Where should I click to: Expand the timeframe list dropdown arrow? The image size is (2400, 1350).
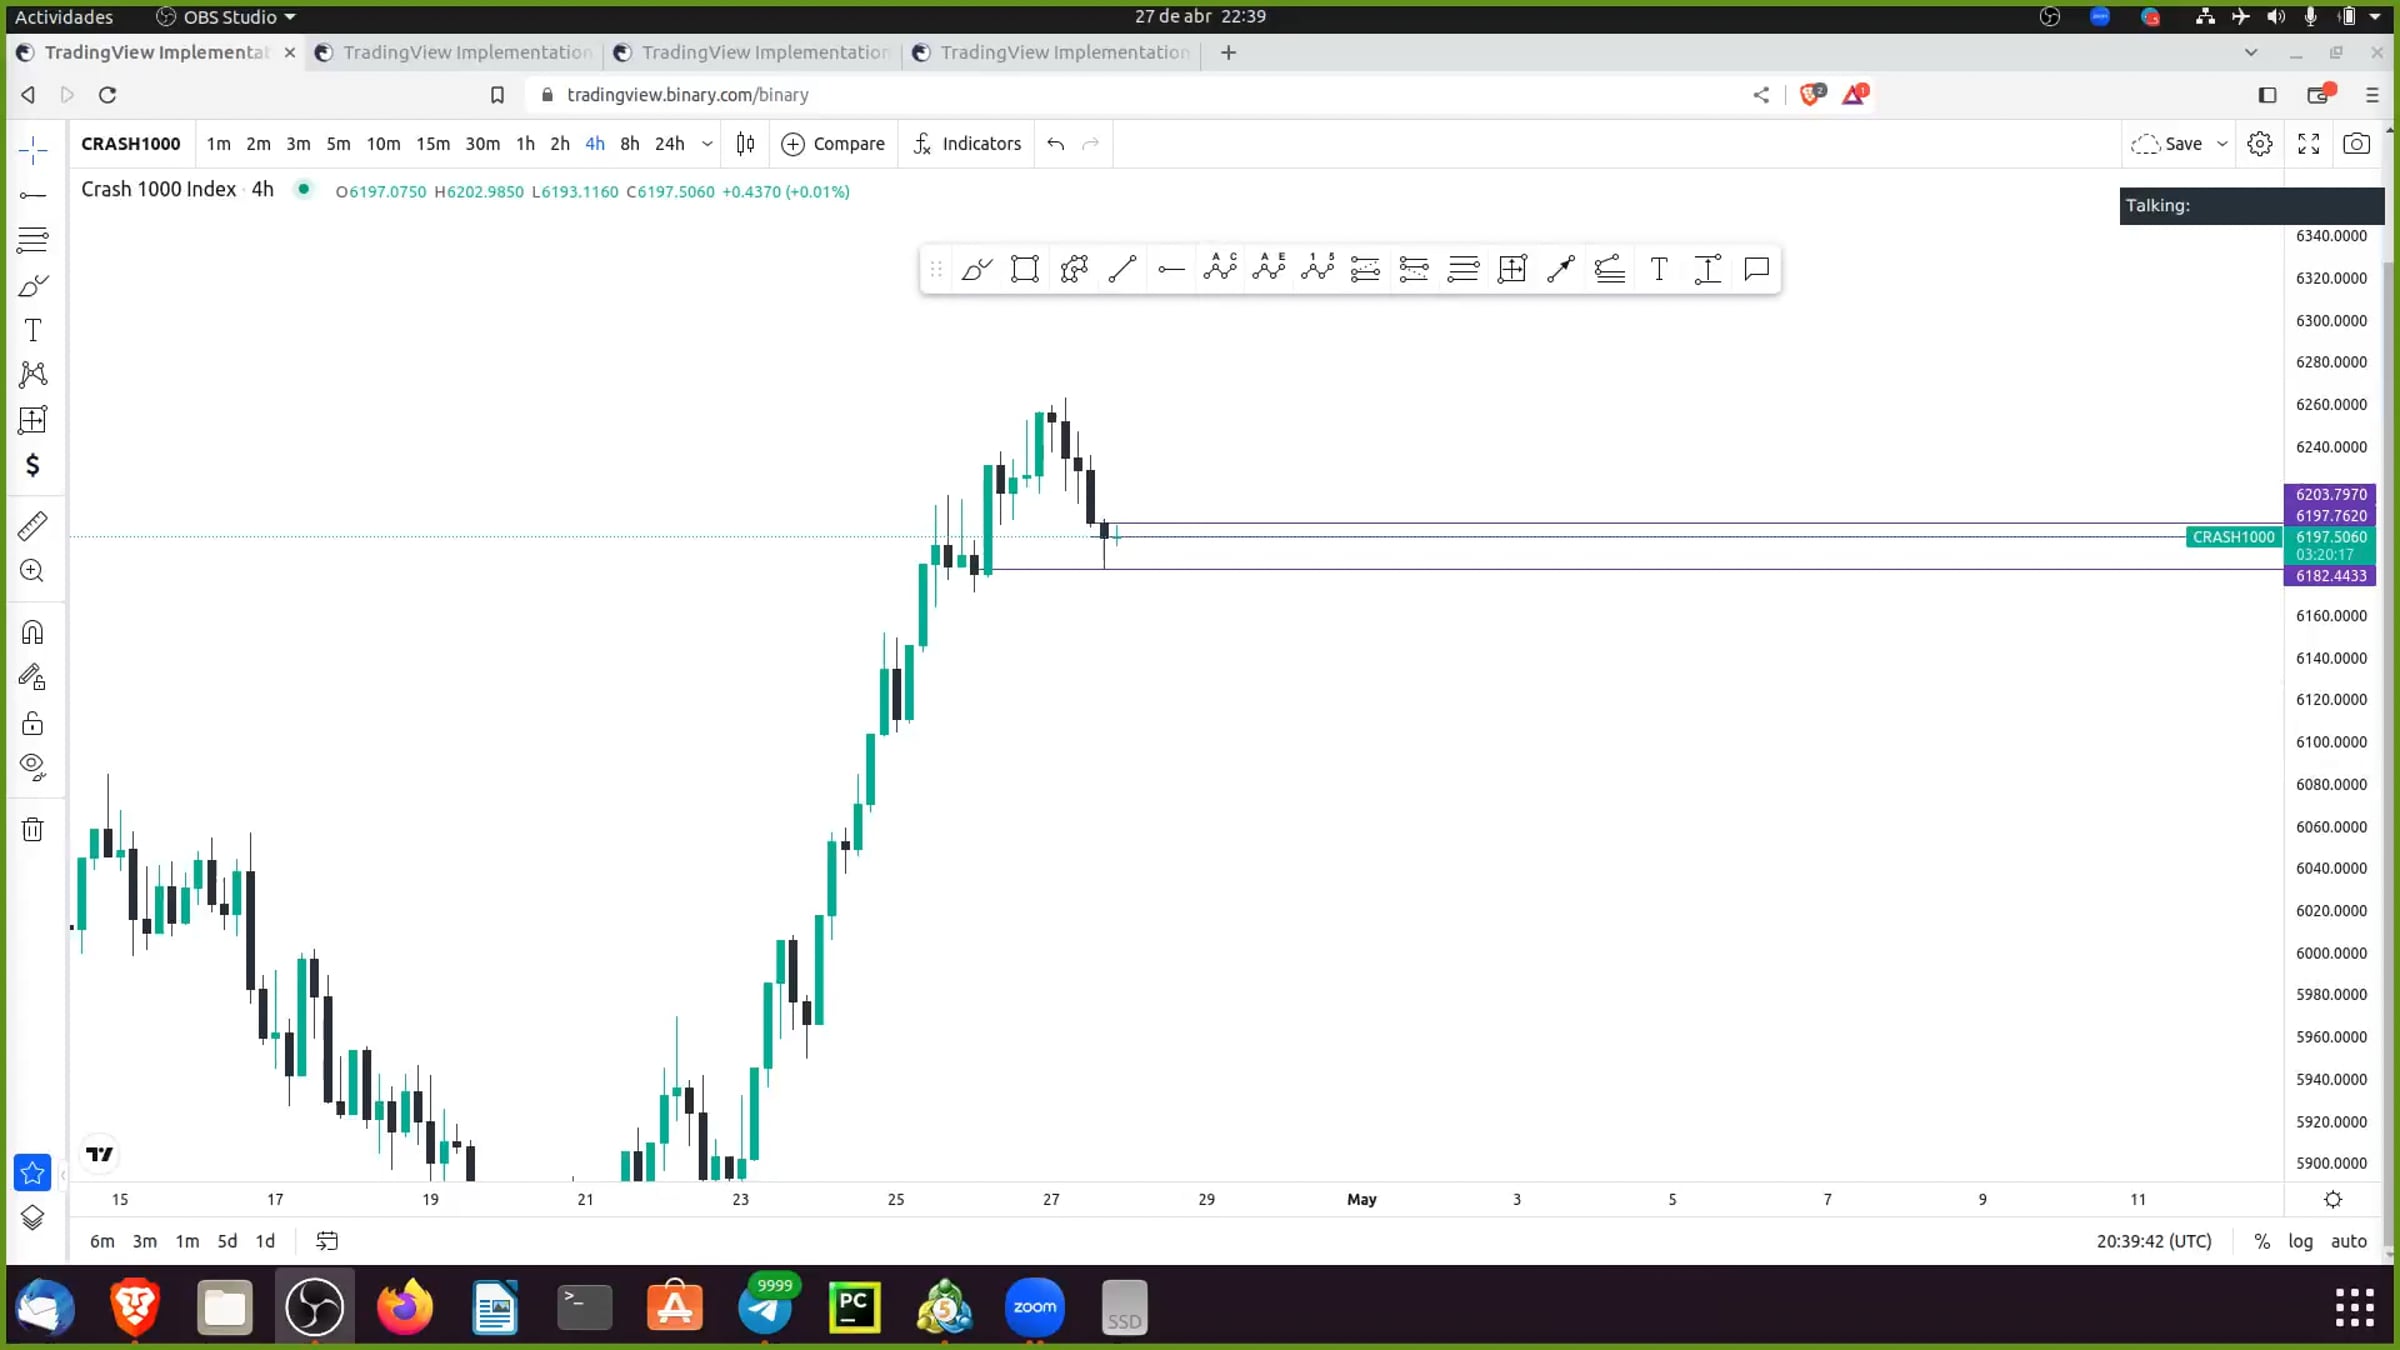707,144
